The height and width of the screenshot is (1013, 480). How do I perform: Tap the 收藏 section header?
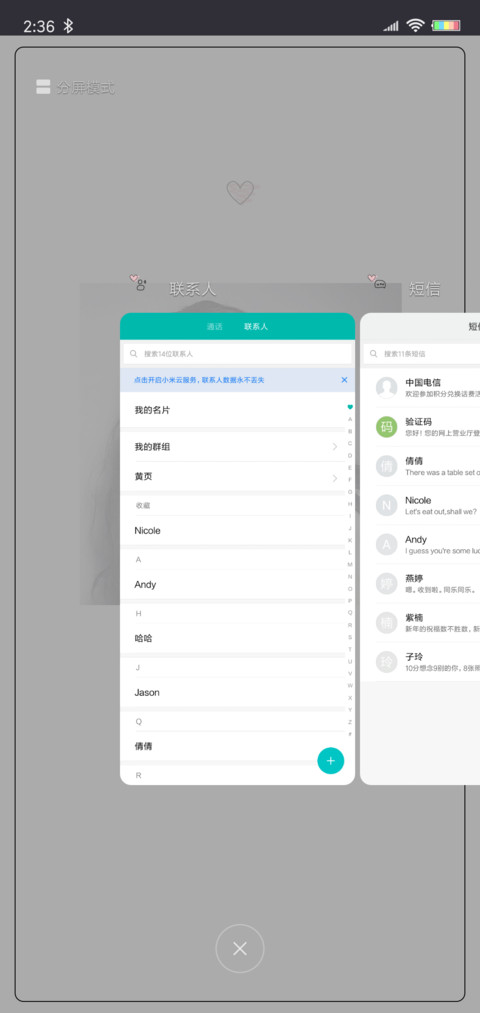(143, 506)
